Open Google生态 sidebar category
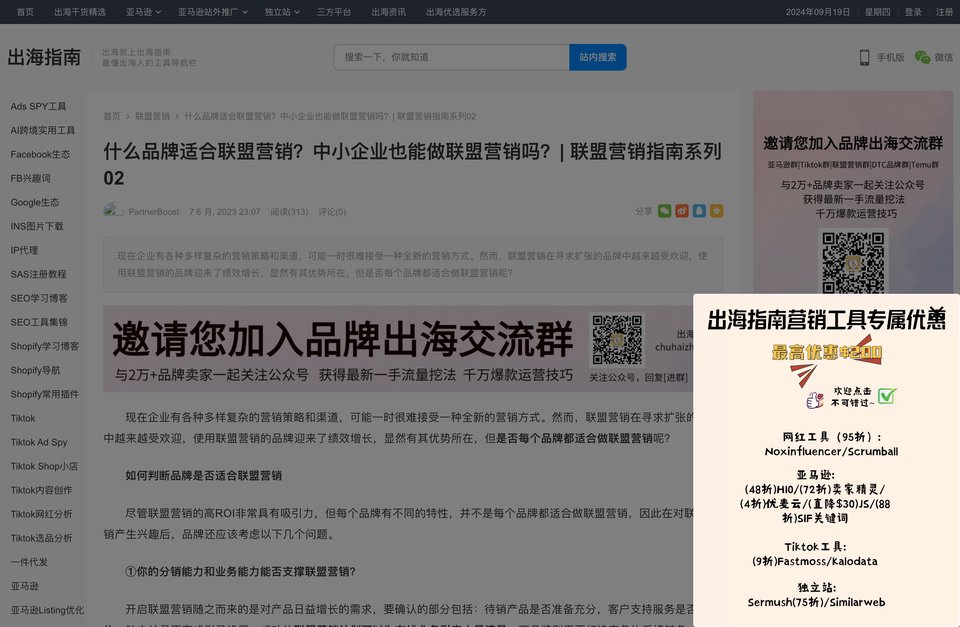This screenshot has width=960, height=627. click(34, 202)
